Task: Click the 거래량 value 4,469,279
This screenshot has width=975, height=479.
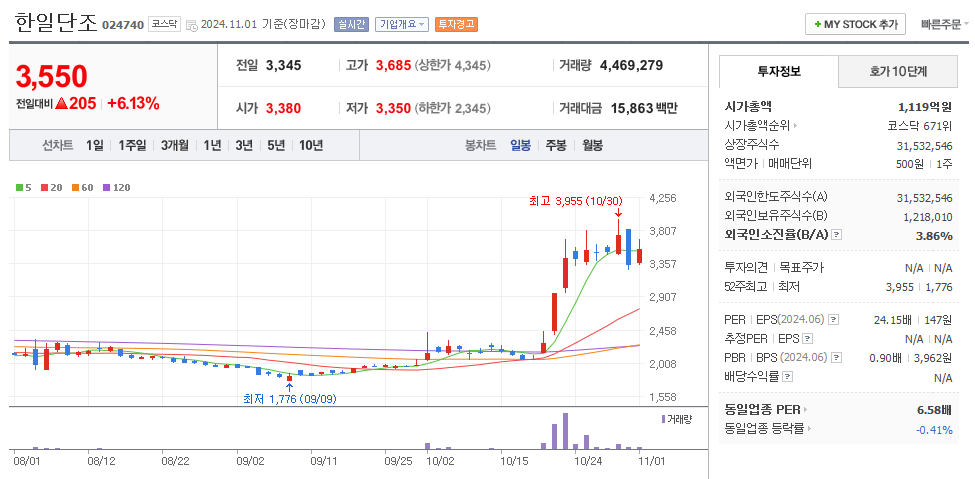Action: pos(631,65)
